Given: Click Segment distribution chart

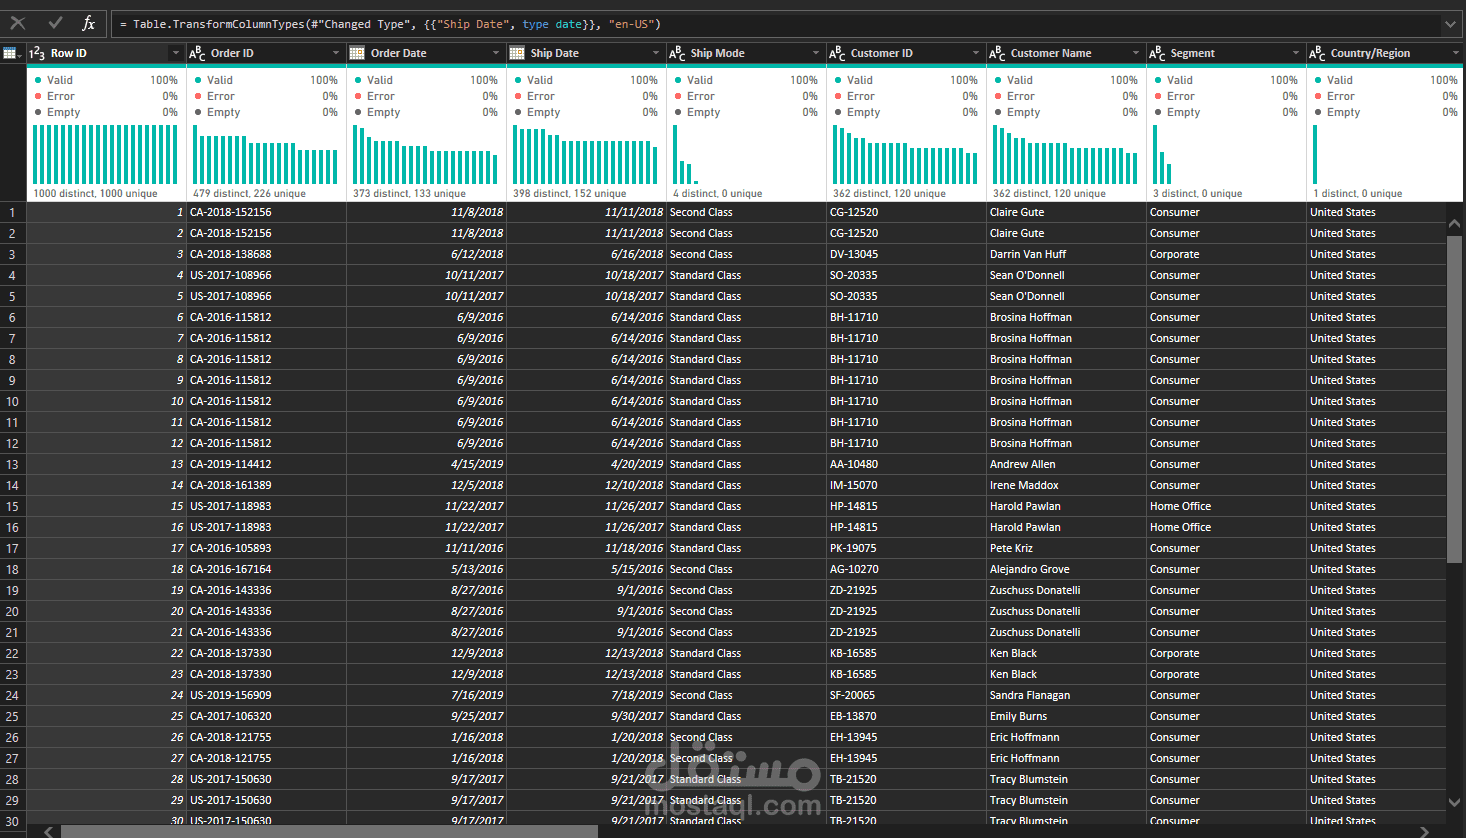Looking at the screenshot, I should tap(1162, 155).
